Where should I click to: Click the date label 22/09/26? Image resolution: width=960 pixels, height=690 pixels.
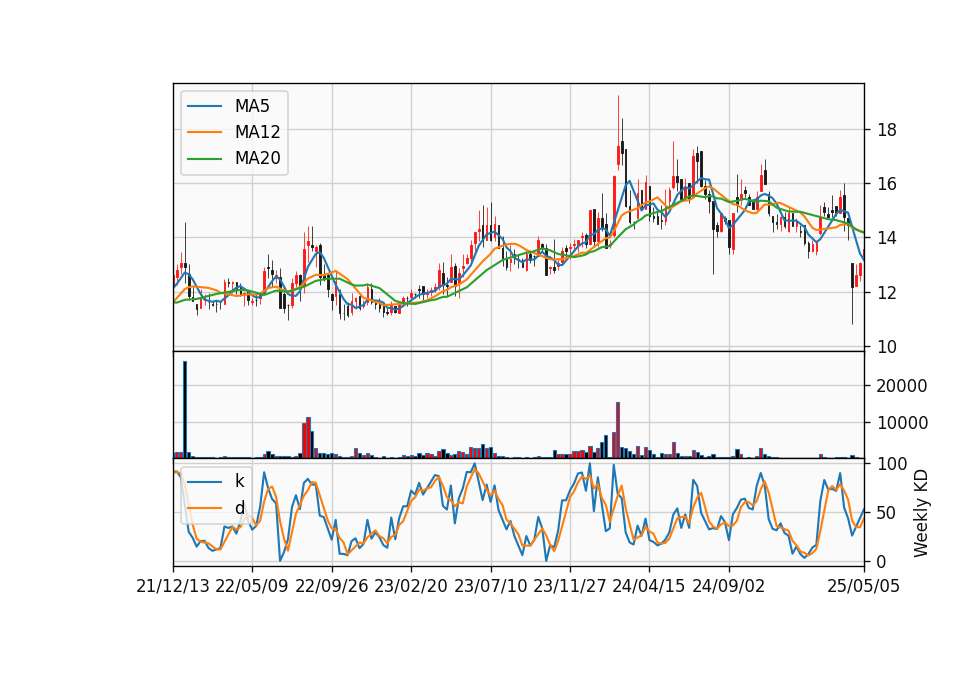(x=332, y=587)
